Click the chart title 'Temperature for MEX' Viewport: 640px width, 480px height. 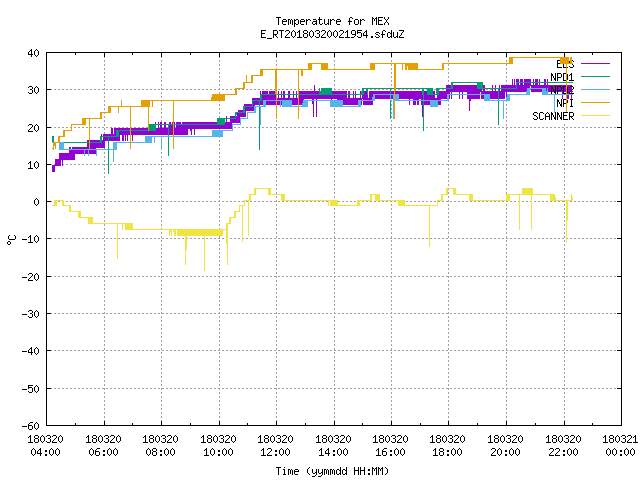332,21
